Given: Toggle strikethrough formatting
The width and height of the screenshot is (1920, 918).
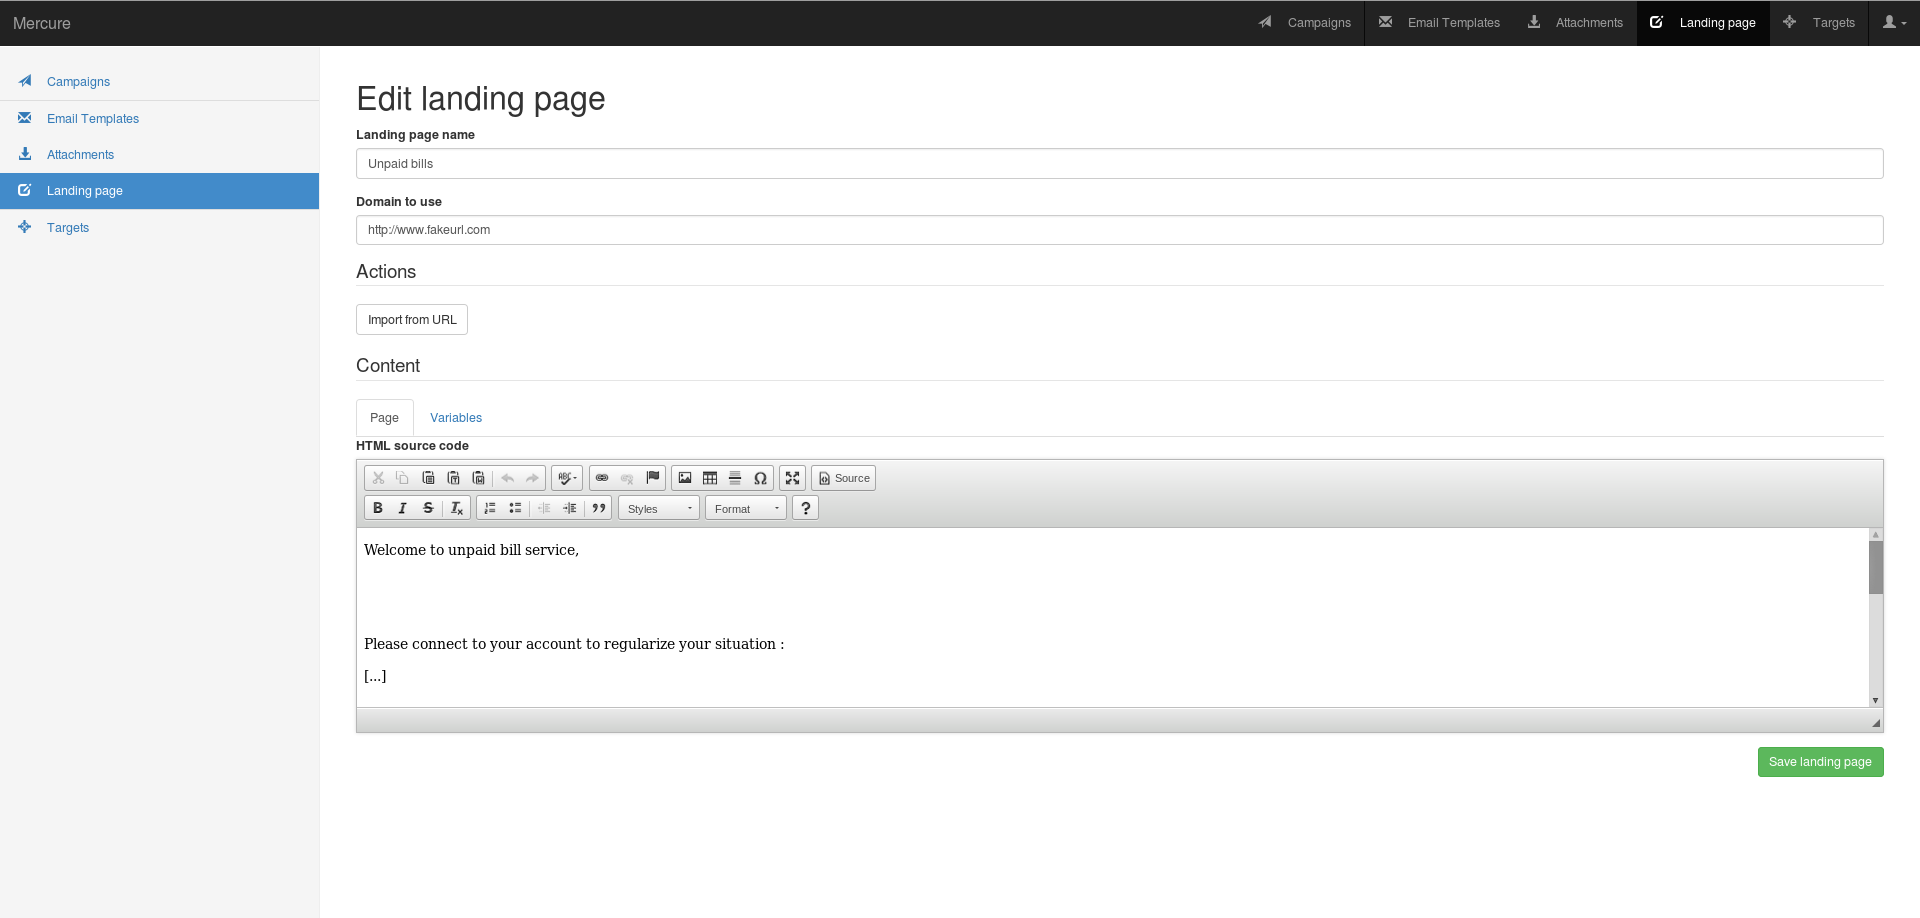Looking at the screenshot, I should pyautogui.click(x=428, y=508).
